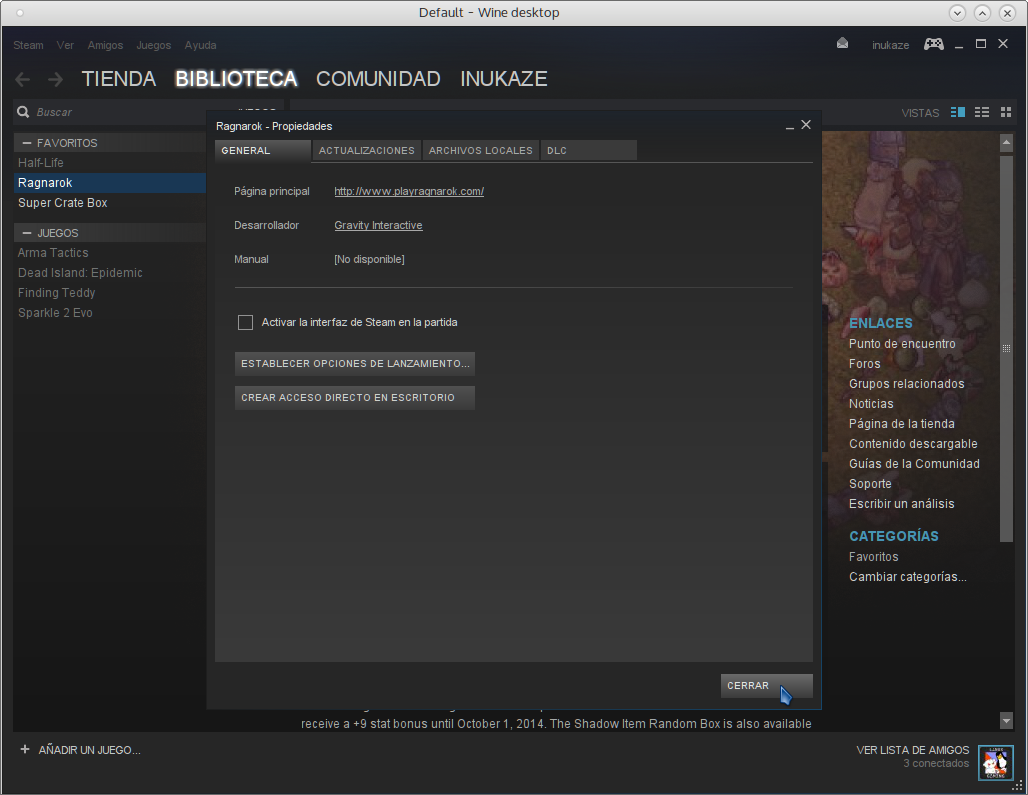Go to BIBLIOTECA section
Screen dimensions: 1028x795
click(236, 79)
